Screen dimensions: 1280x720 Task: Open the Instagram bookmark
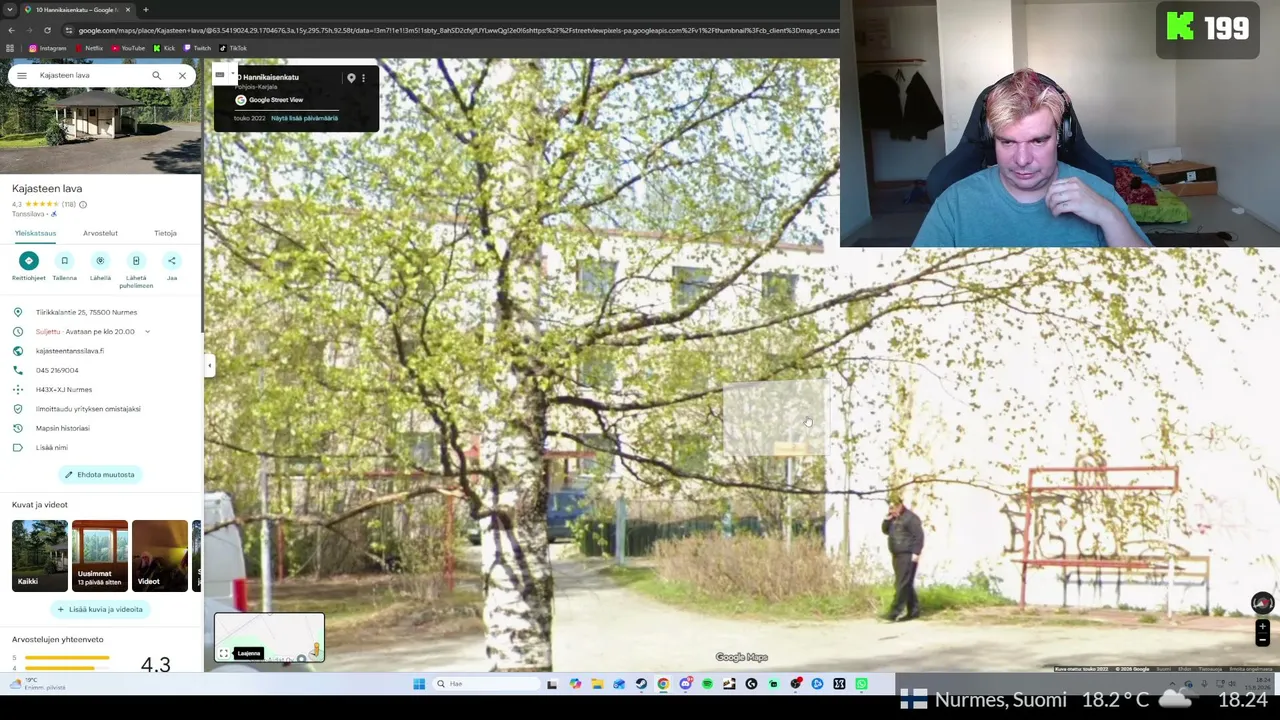pyautogui.click(x=48, y=48)
